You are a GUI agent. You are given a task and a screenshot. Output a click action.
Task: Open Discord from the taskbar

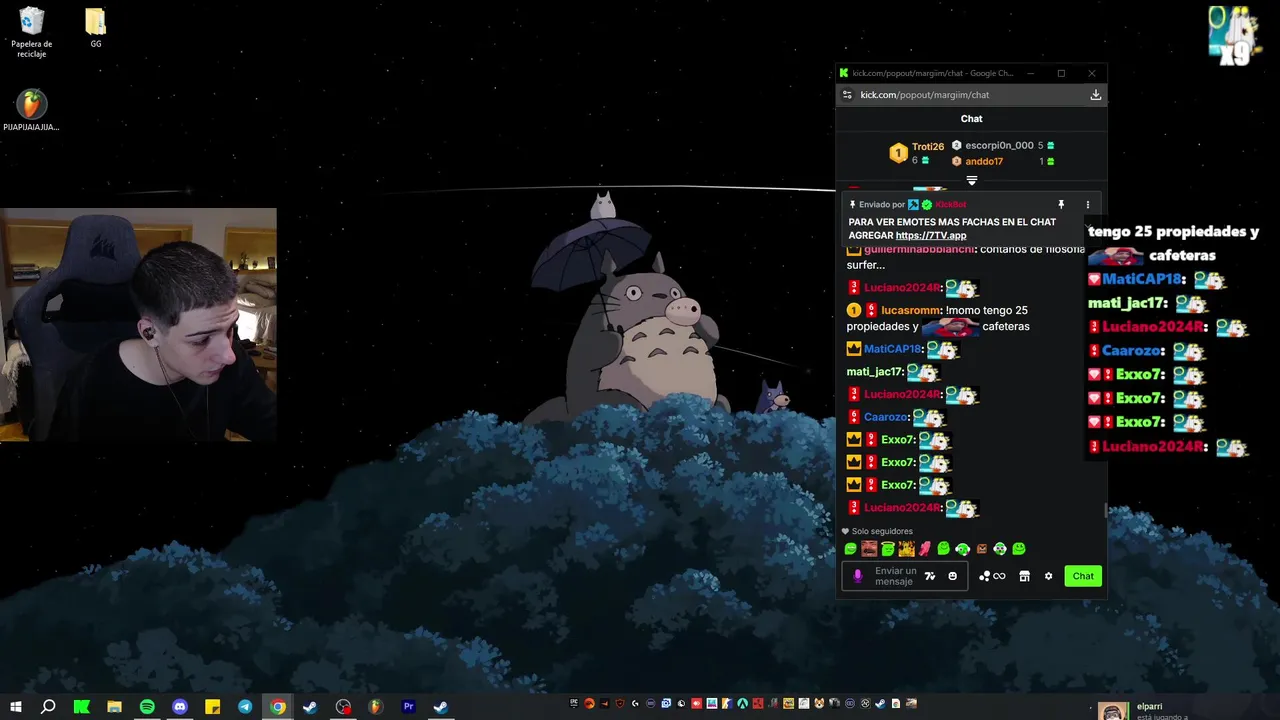(180, 707)
